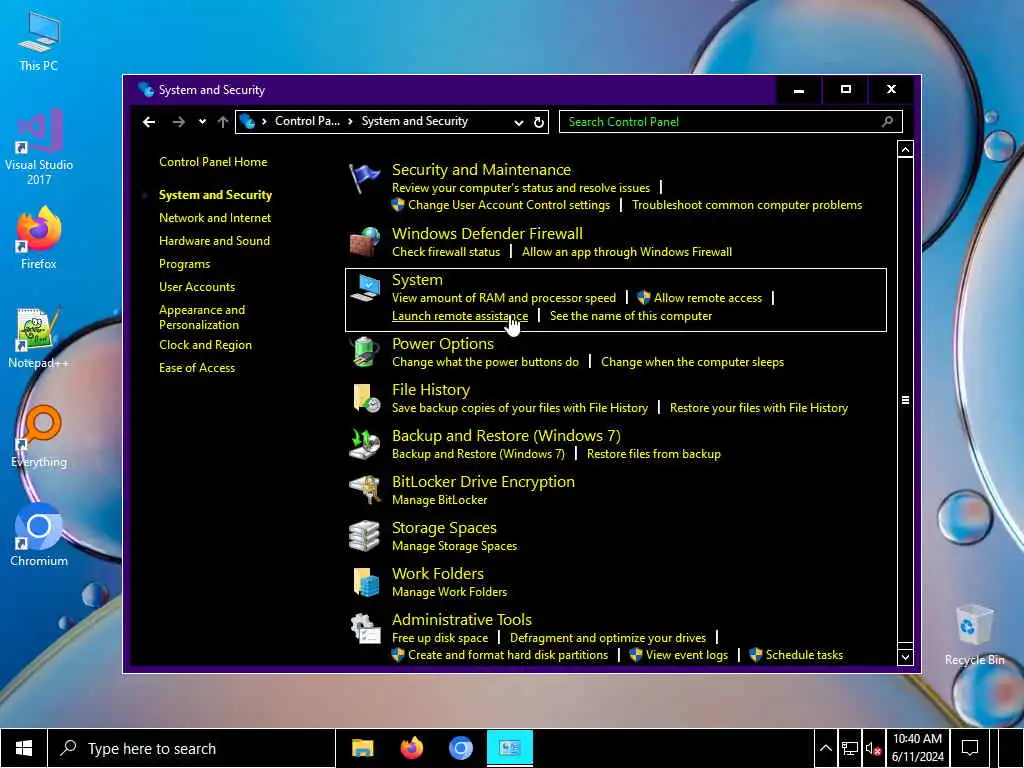Click the muted volume tray icon
The height and width of the screenshot is (768, 1024).
(873, 748)
